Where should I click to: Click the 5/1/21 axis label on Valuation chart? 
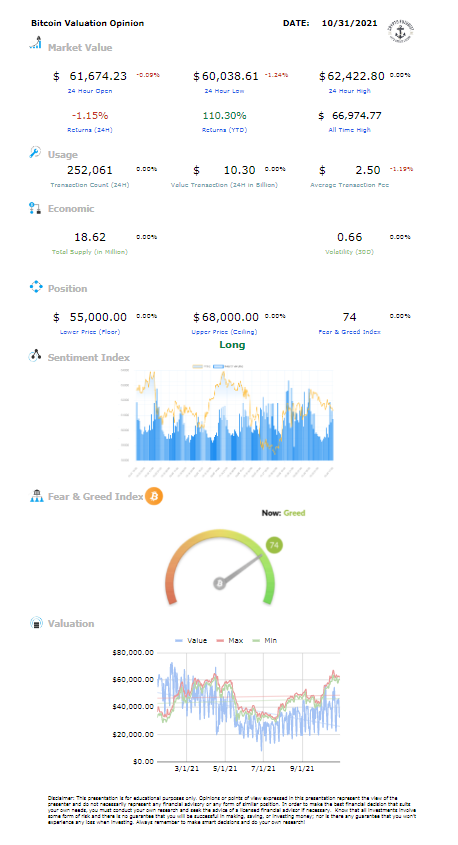click(225, 768)
